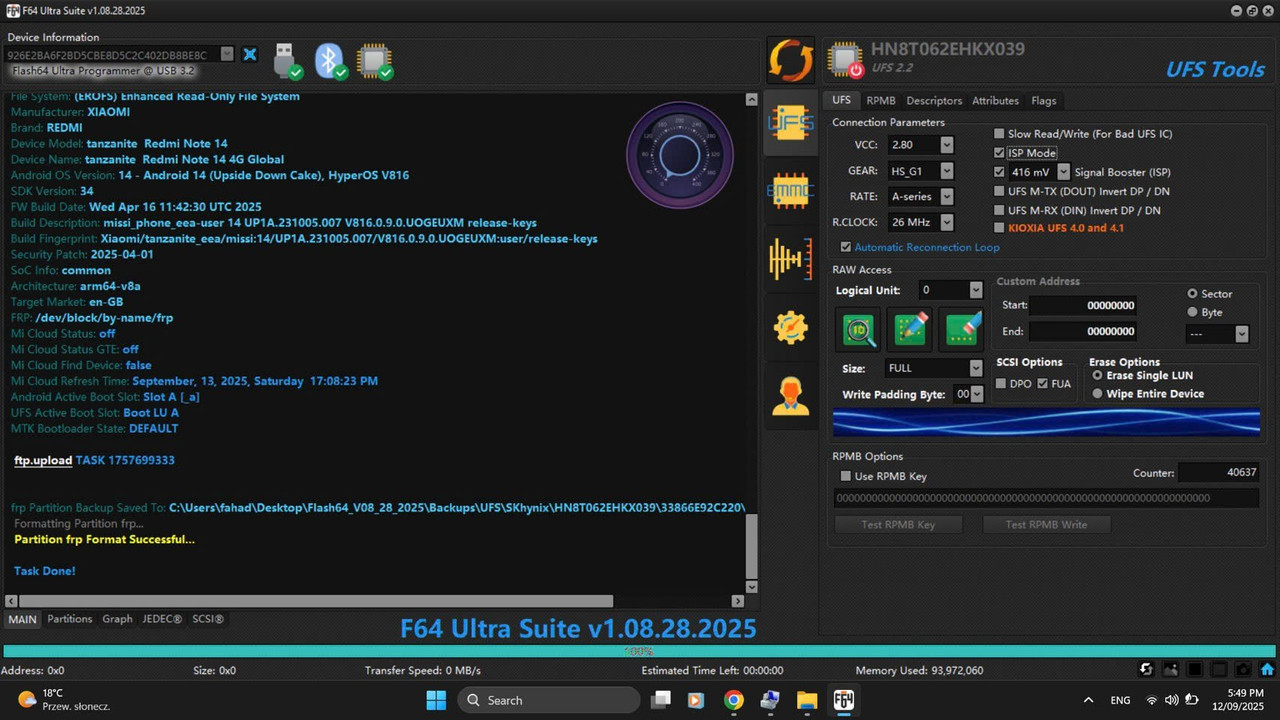The width and height of the screenshot is (1280, 720).
Task: Toggle Signal Booster (ISP) checkbox
Action: point(999,172)
